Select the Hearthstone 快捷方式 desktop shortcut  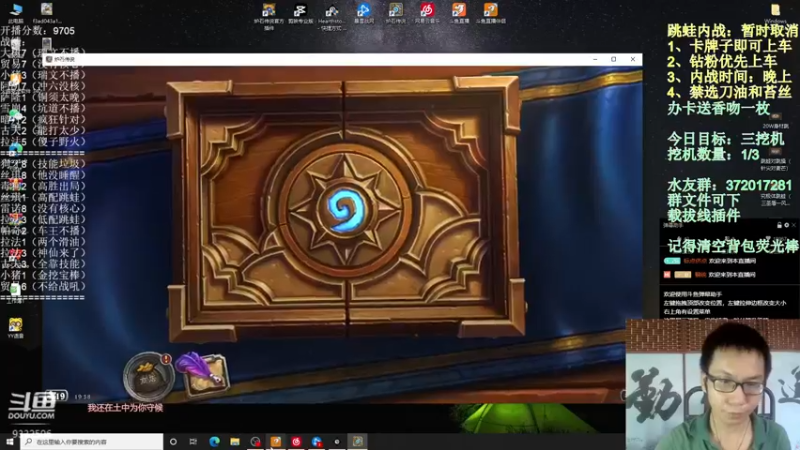coord(332,16)
